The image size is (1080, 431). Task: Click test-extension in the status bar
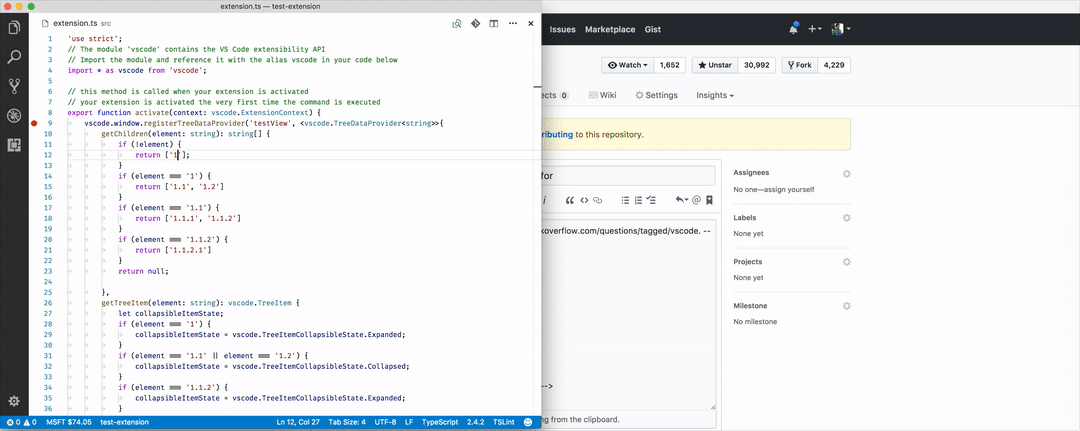point(125,422)
